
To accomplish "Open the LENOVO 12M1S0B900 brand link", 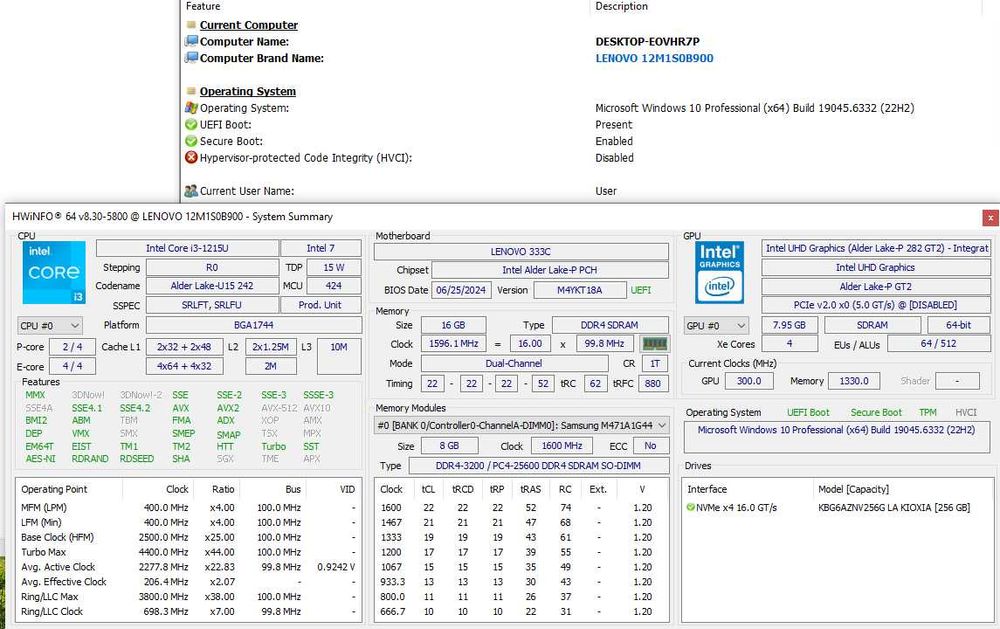I will click(654, 58).
